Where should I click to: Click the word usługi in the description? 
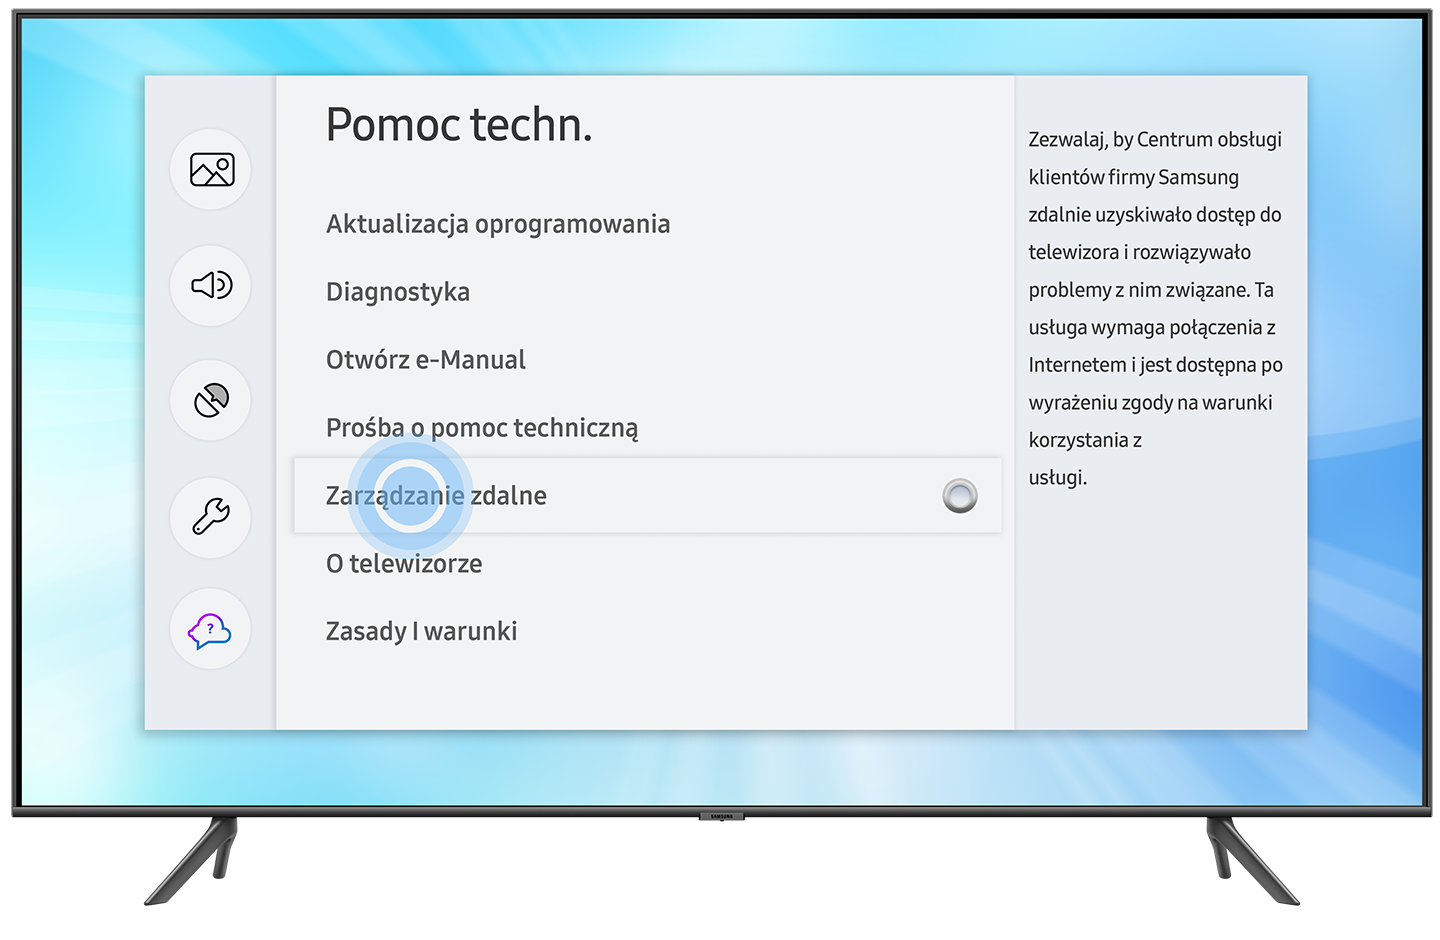pyautogui.click(x=1057, y=478)
